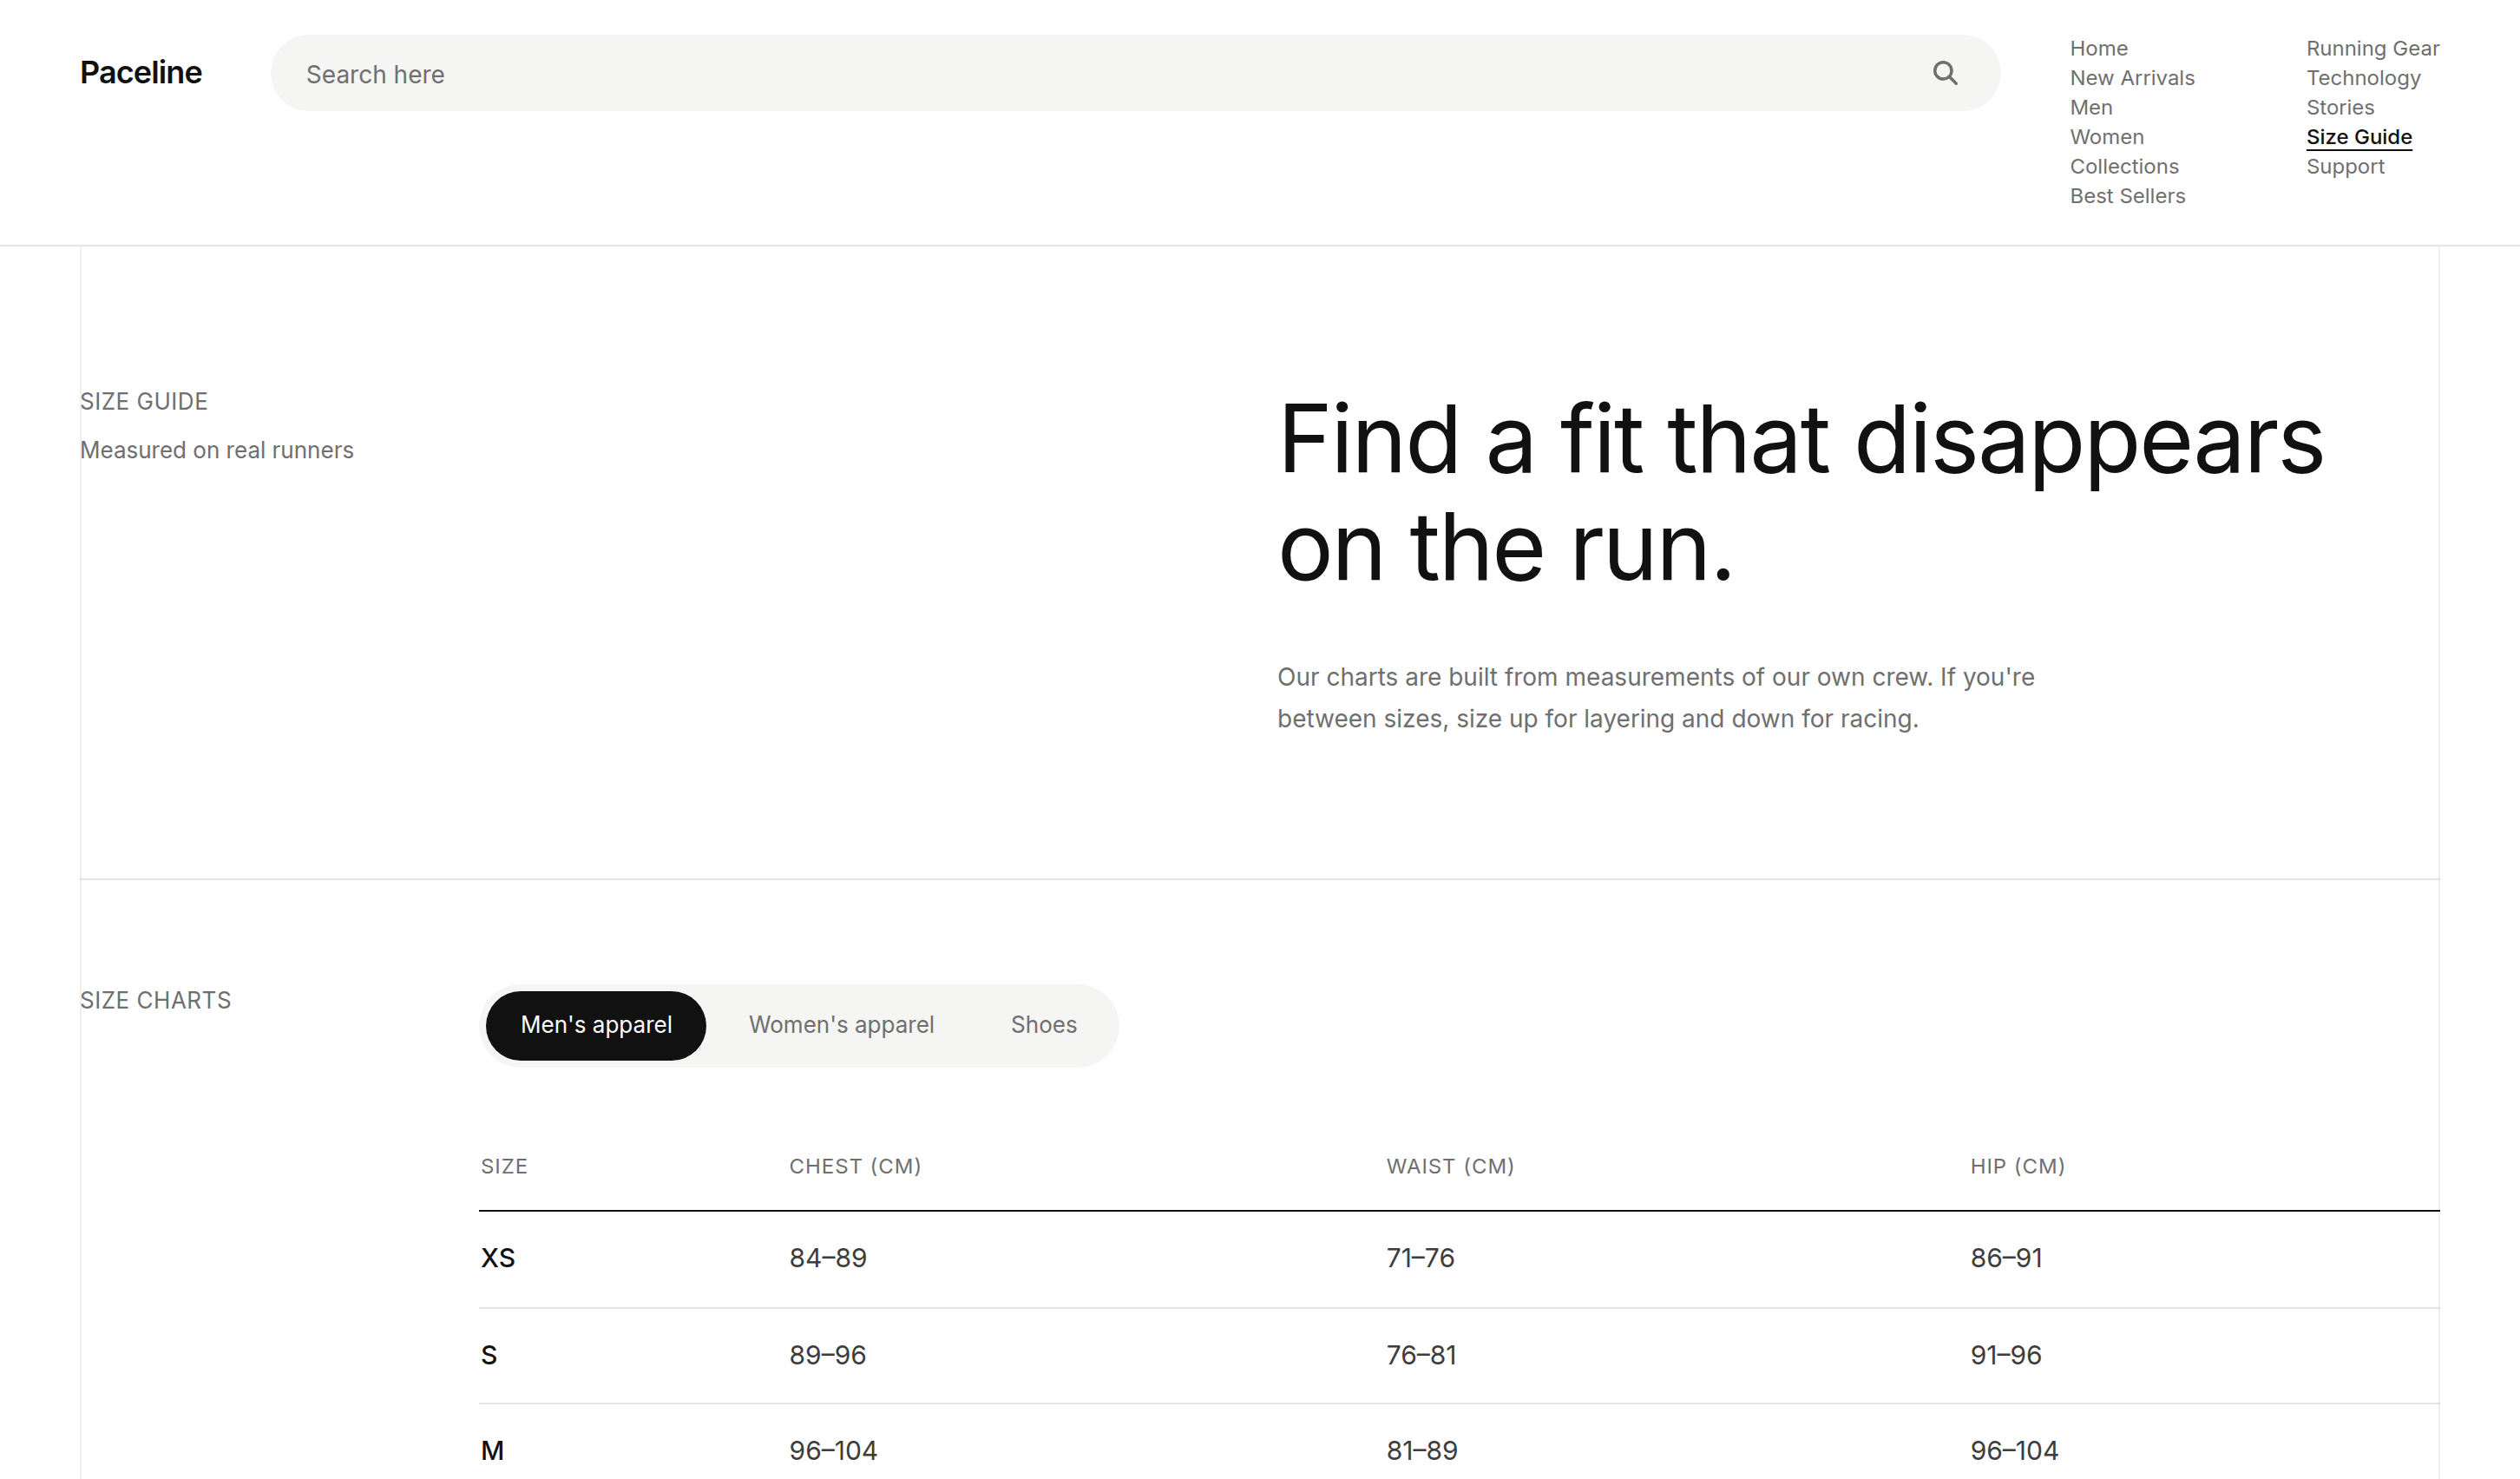
Task: Go to New Arrivals page
Action: click(2132, 78)
